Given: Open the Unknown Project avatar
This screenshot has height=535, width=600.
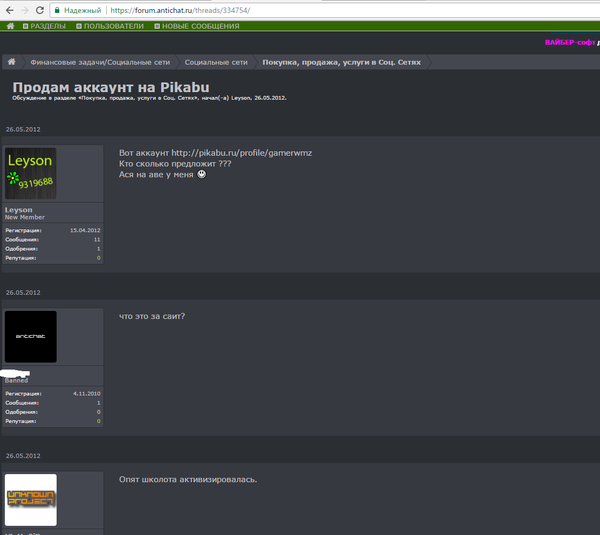Looking at the screenshot, I should (31, 500).
